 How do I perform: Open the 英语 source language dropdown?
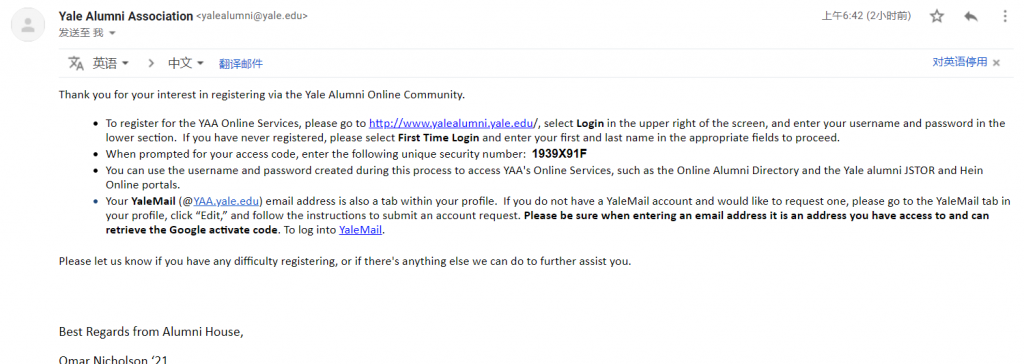point(110,63)
